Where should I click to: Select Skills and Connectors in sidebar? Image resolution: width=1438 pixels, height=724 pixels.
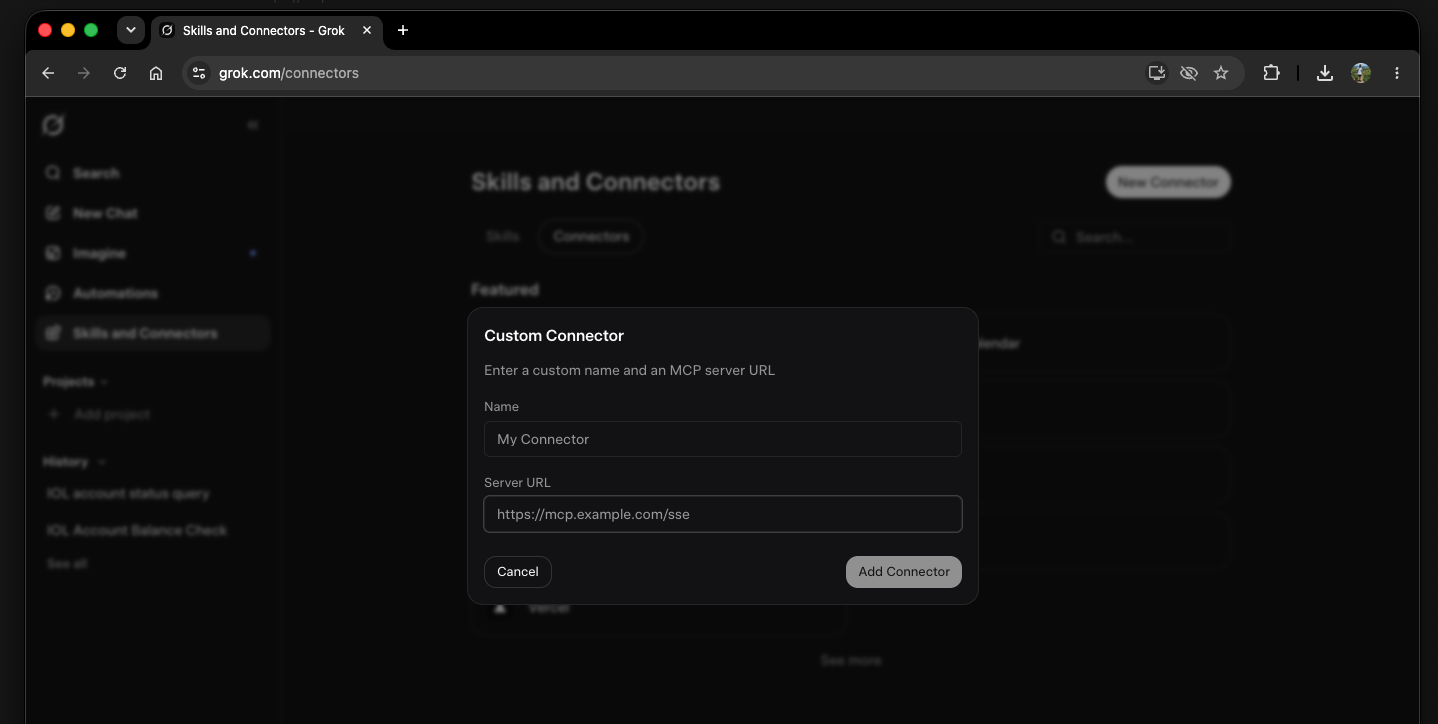coord(153,333)
